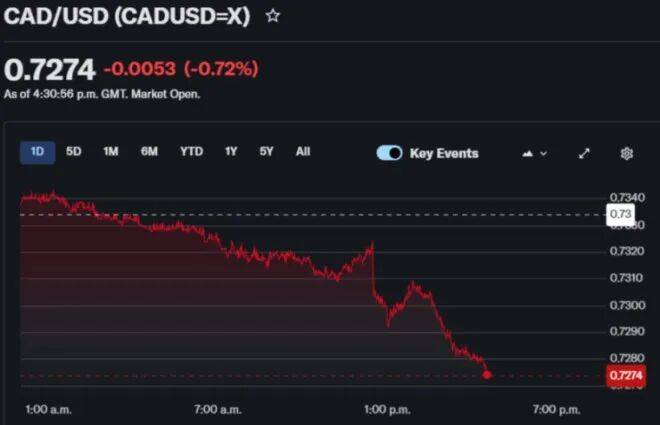Click the red current price chart endpoint
This screenshot has width=660, height=425.
[x=487, y=375]
